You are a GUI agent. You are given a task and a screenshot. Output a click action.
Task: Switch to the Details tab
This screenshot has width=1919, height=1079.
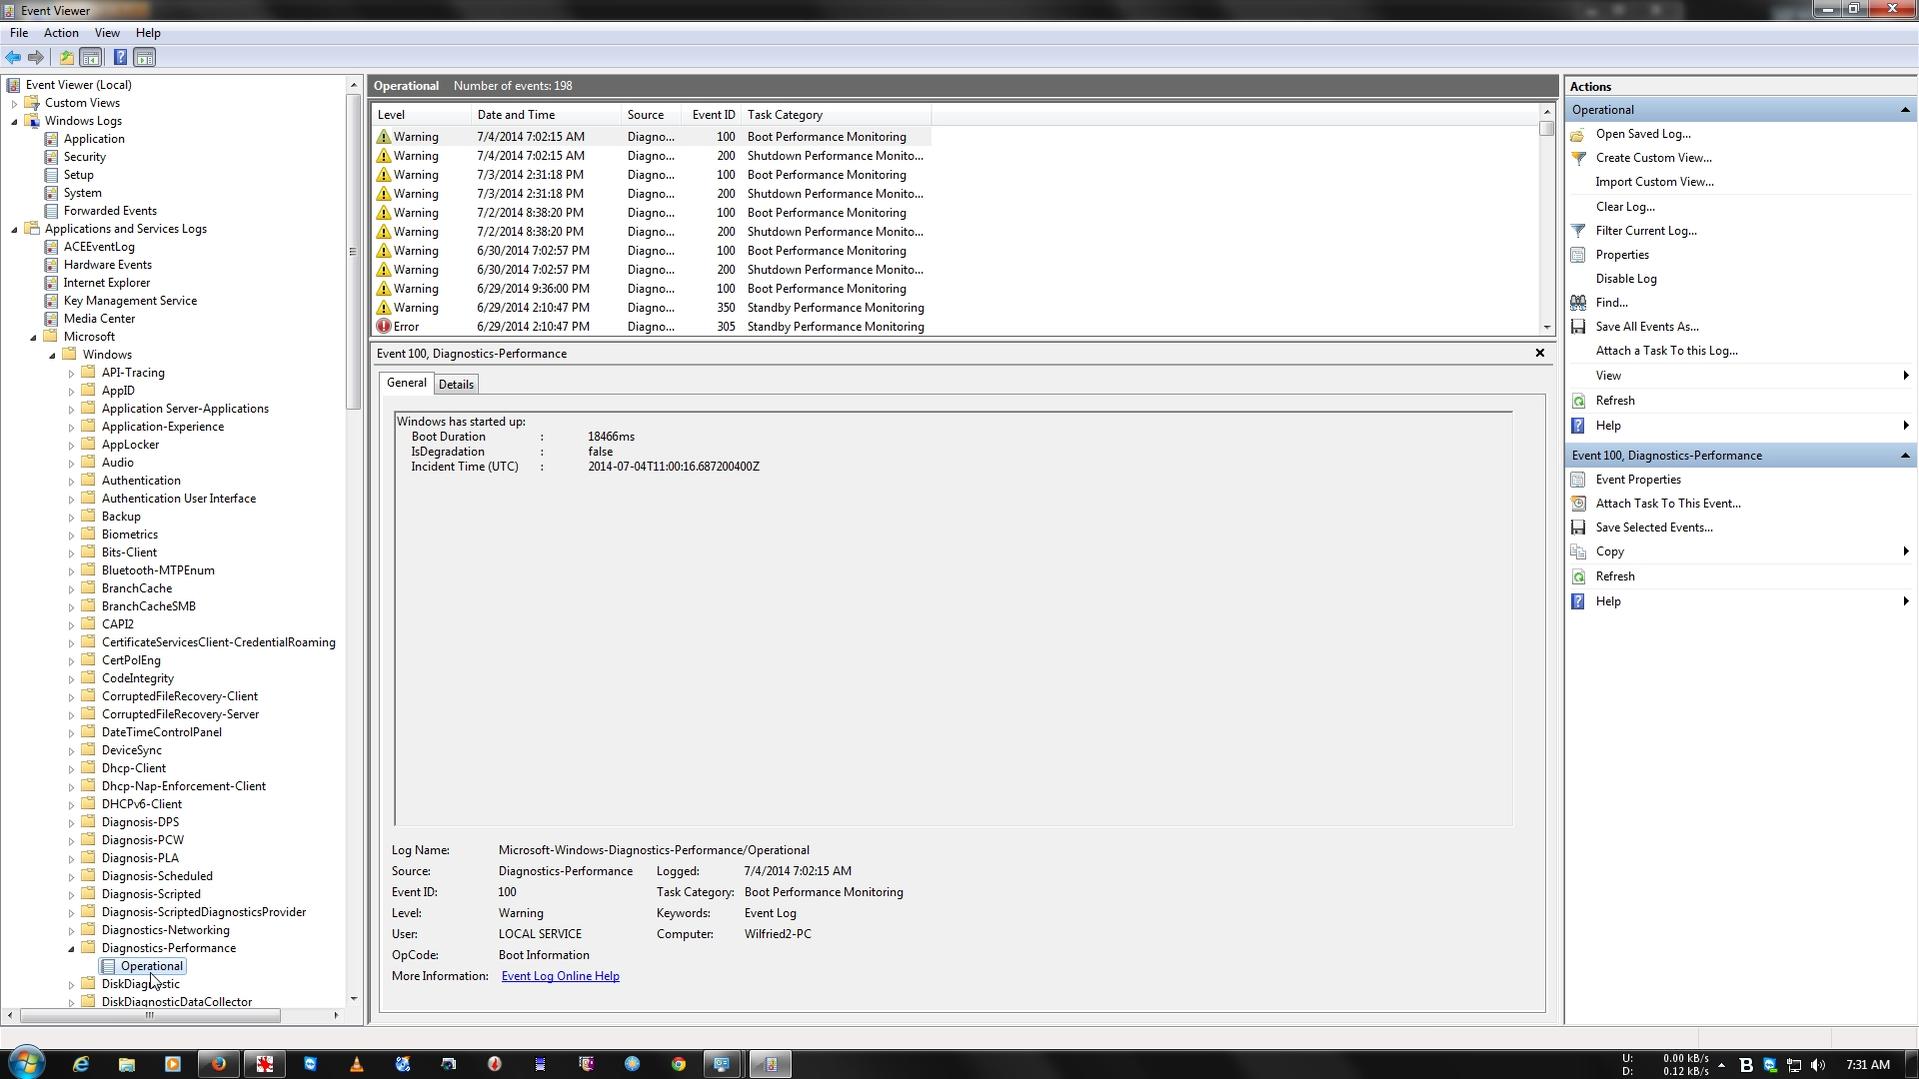456,385
